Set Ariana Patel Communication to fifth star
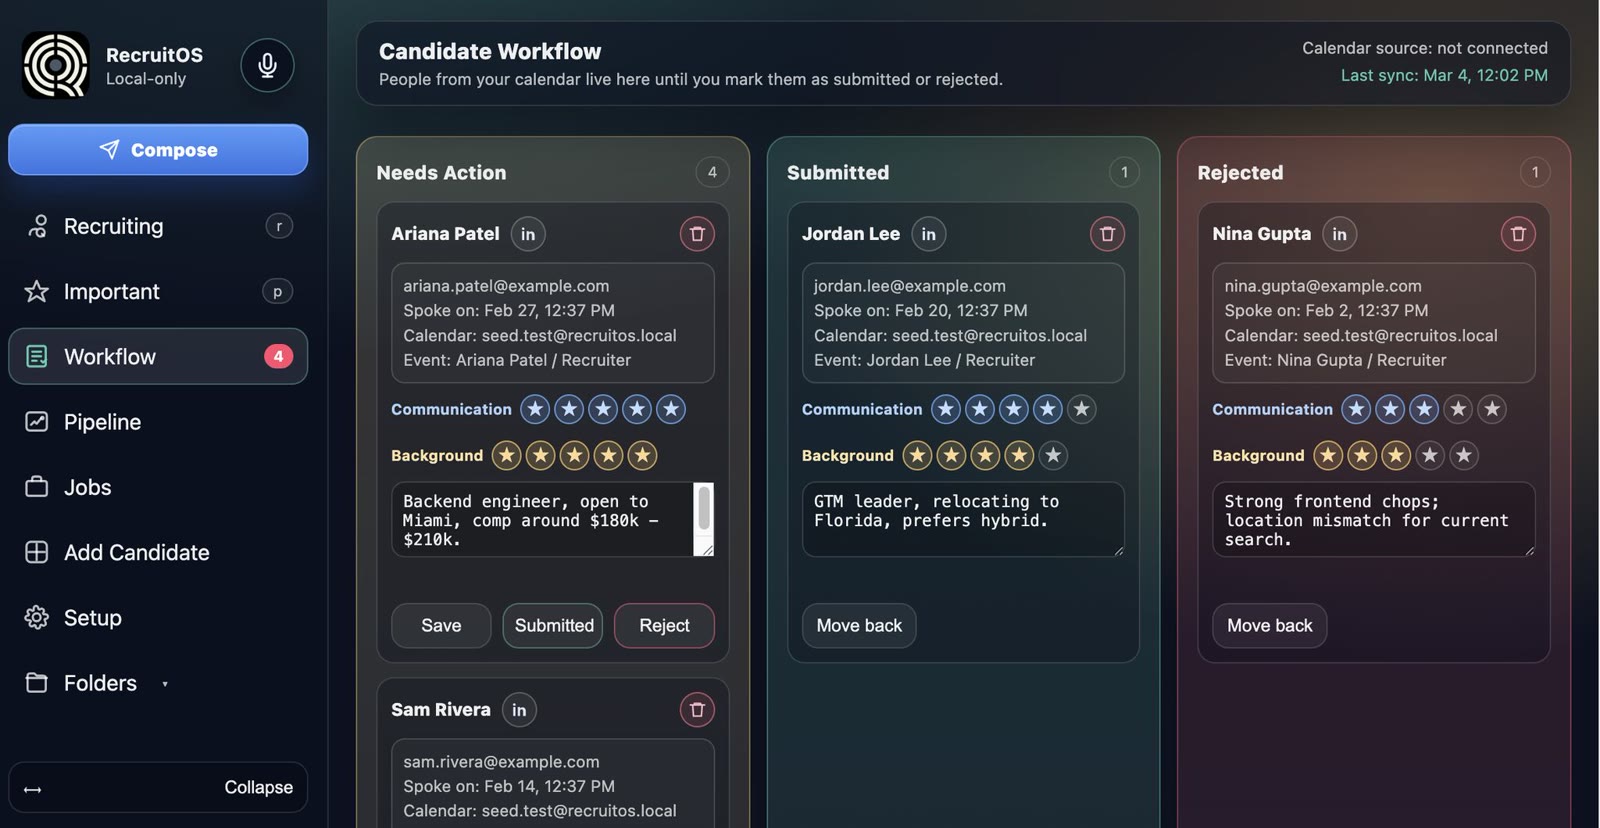This screenshot has width=1600, height=828. (x=671, y=409)
